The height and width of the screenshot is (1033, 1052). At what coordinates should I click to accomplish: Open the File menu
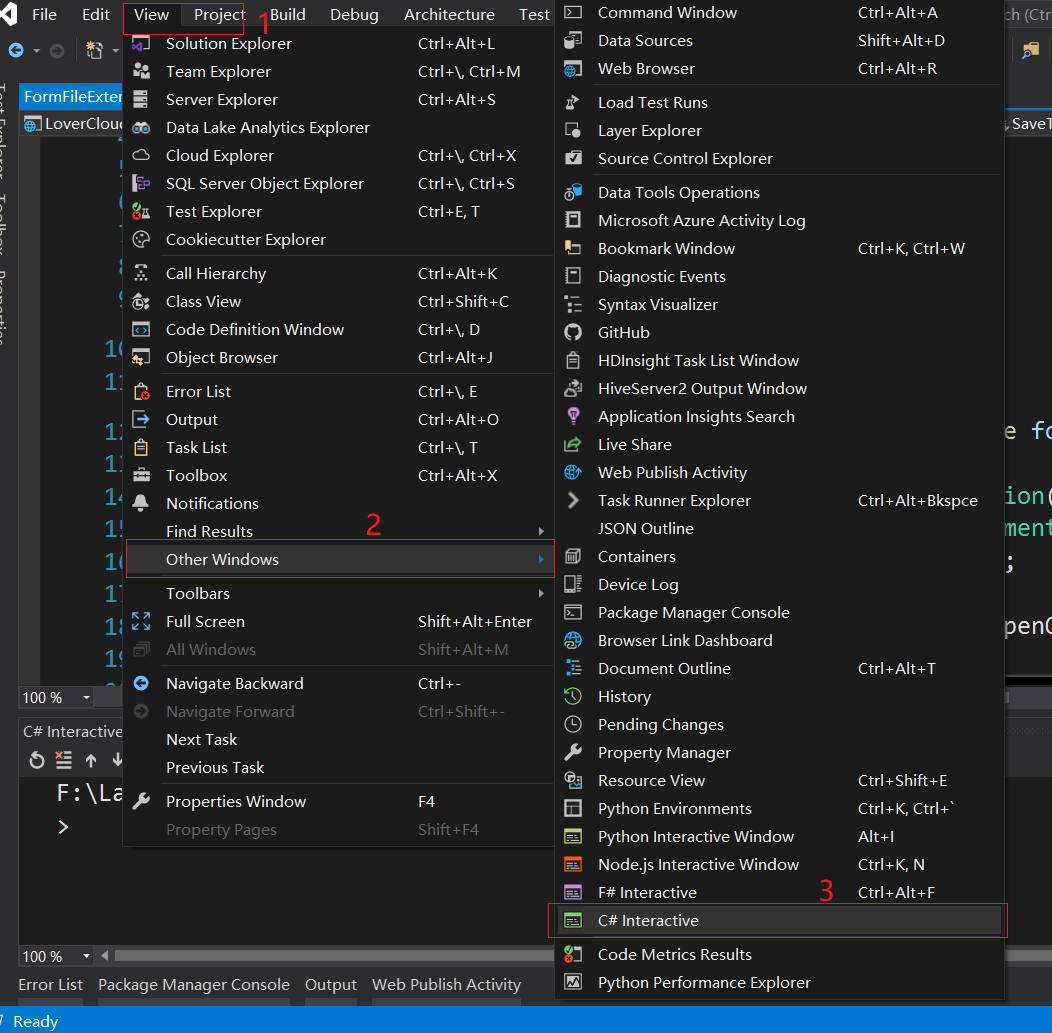point(44,15)
